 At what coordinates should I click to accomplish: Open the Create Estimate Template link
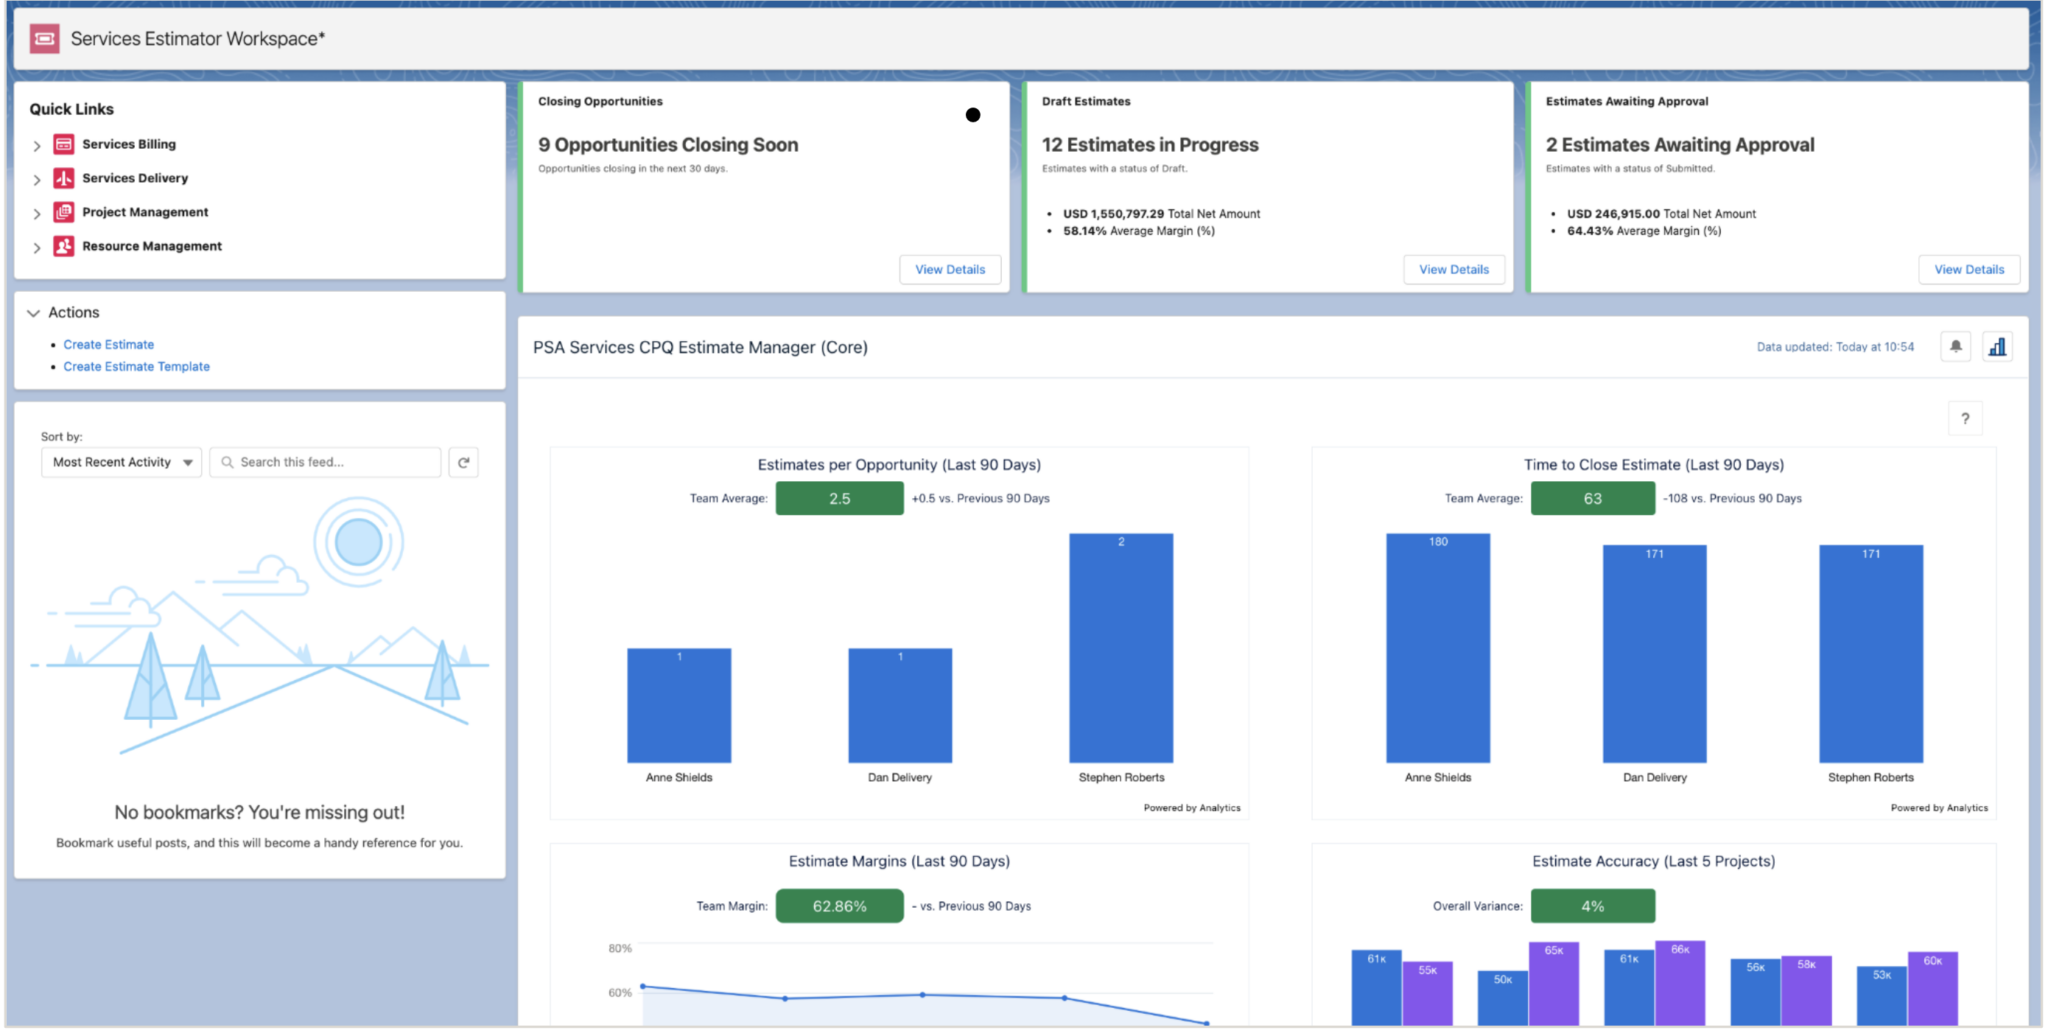coord(136,366)
